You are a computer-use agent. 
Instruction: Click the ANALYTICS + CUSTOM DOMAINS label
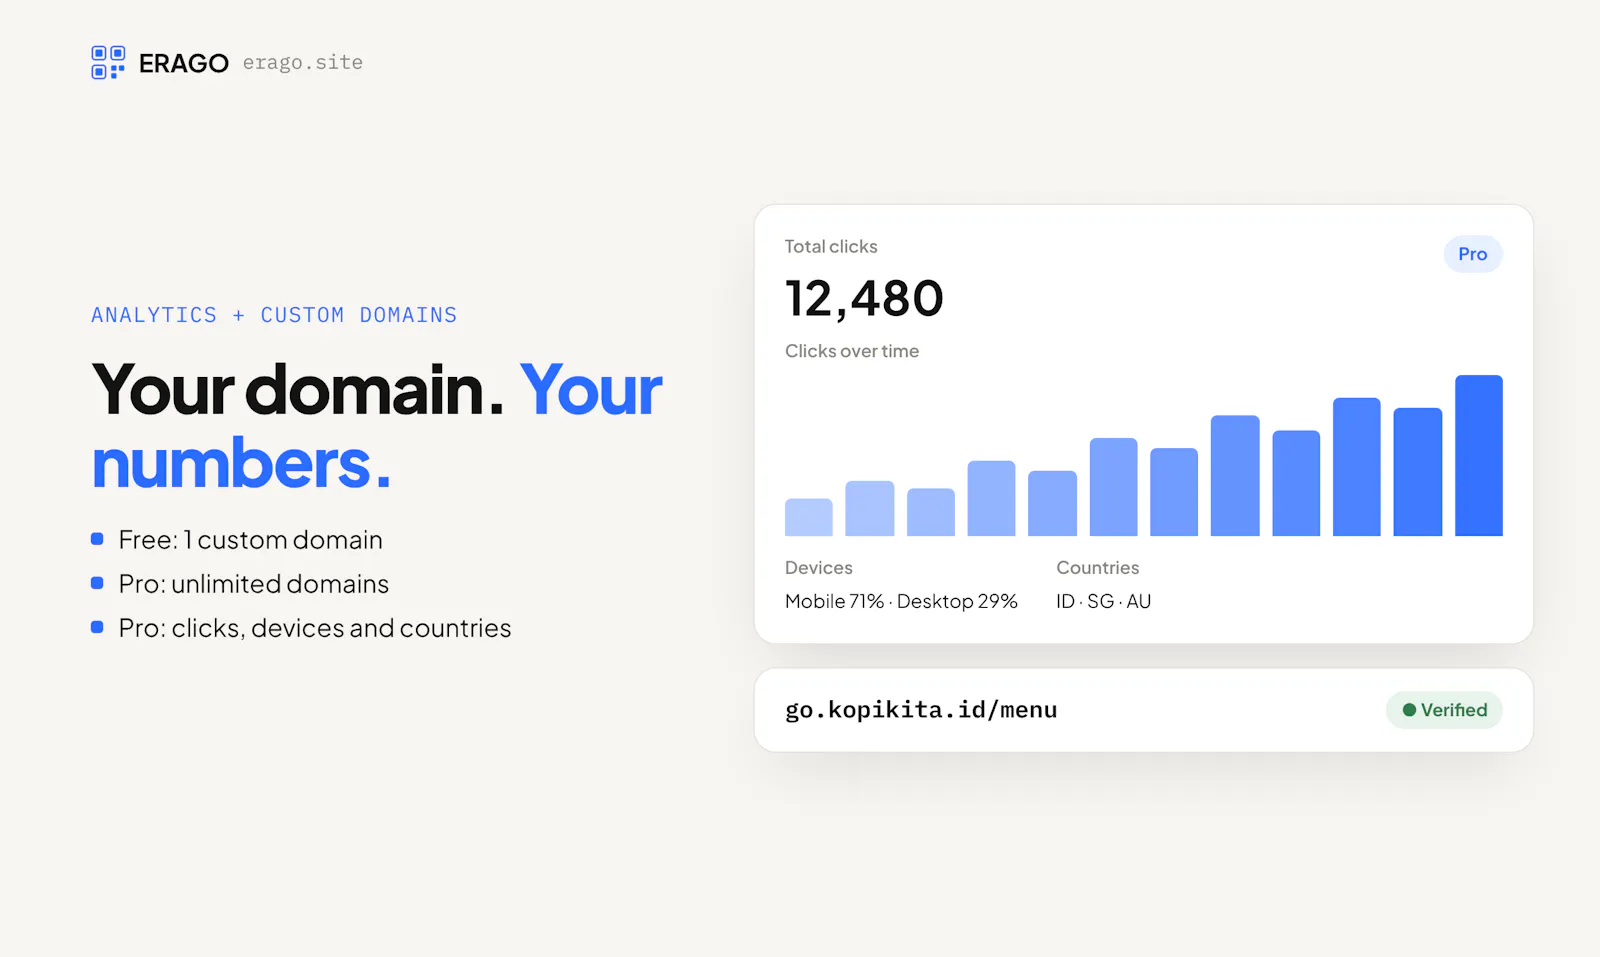(274, 315)
